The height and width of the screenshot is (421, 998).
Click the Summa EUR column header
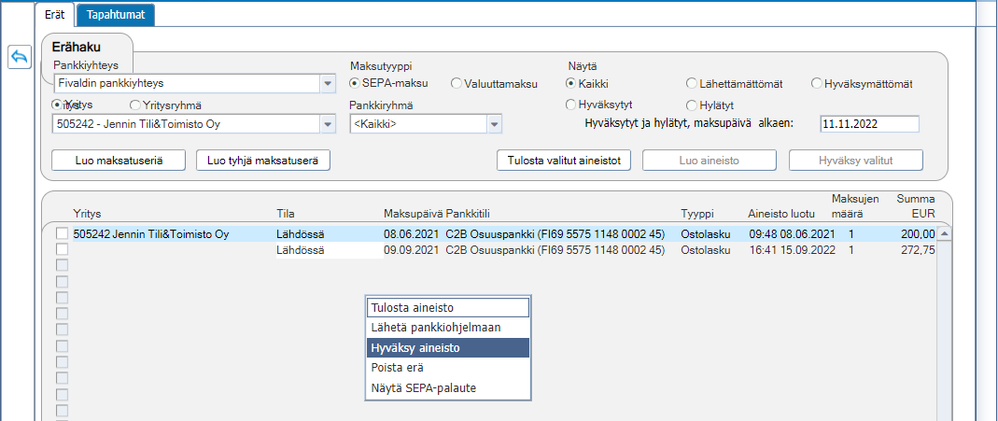916,205
